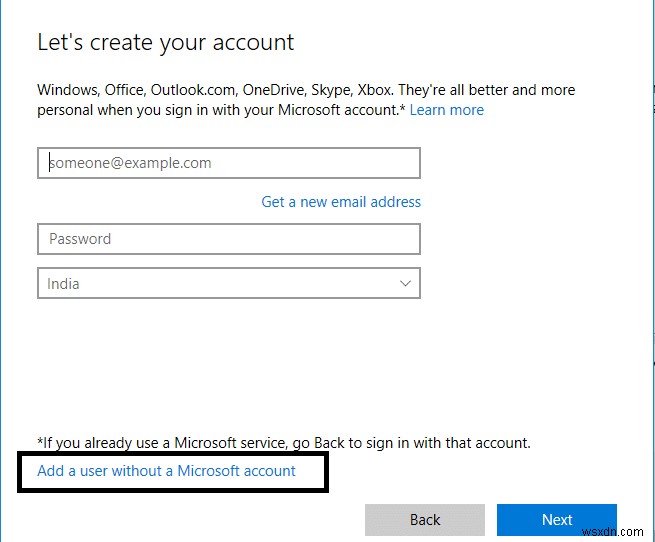Click the word "Outlook.com" in the description
This screenshot has width=655, height=542.
pyautogui.click(x=196, y=90)
